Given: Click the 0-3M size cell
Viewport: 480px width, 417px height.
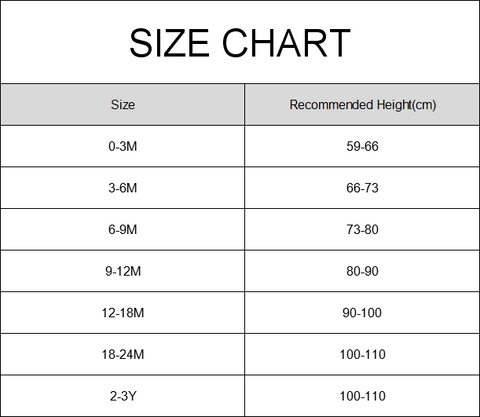Looking at the screenshot, I should (x=123, y=146).
